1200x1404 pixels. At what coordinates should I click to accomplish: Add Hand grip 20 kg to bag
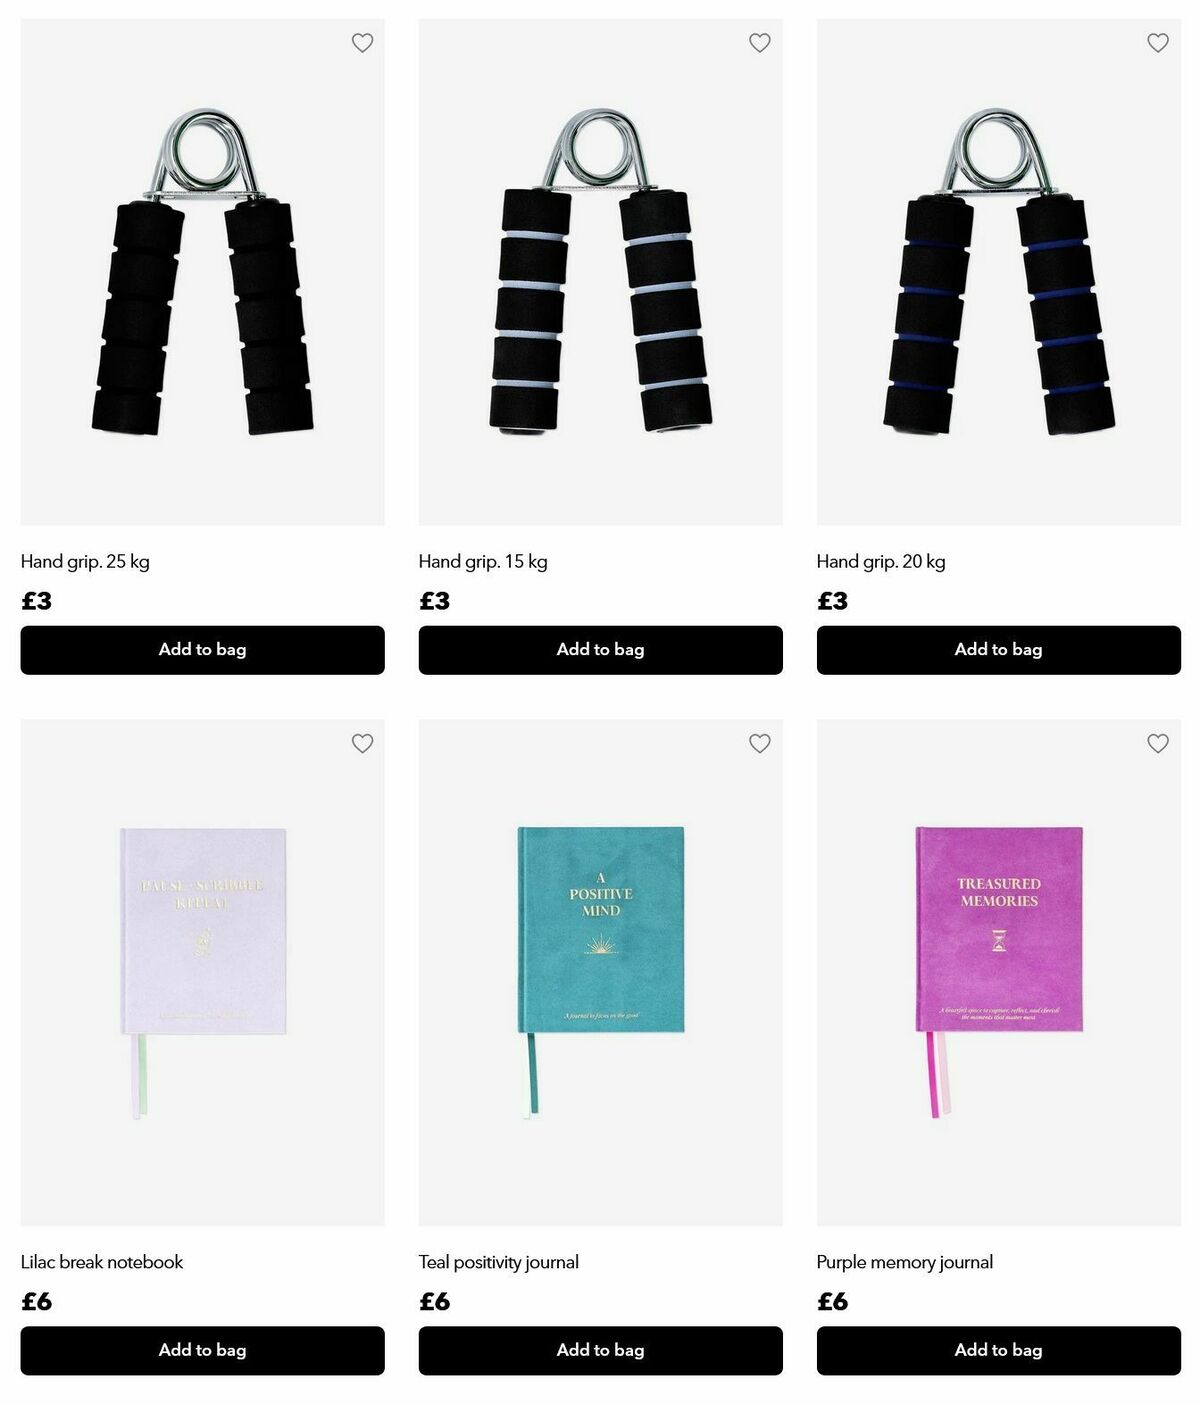click(x=999, y=650)
